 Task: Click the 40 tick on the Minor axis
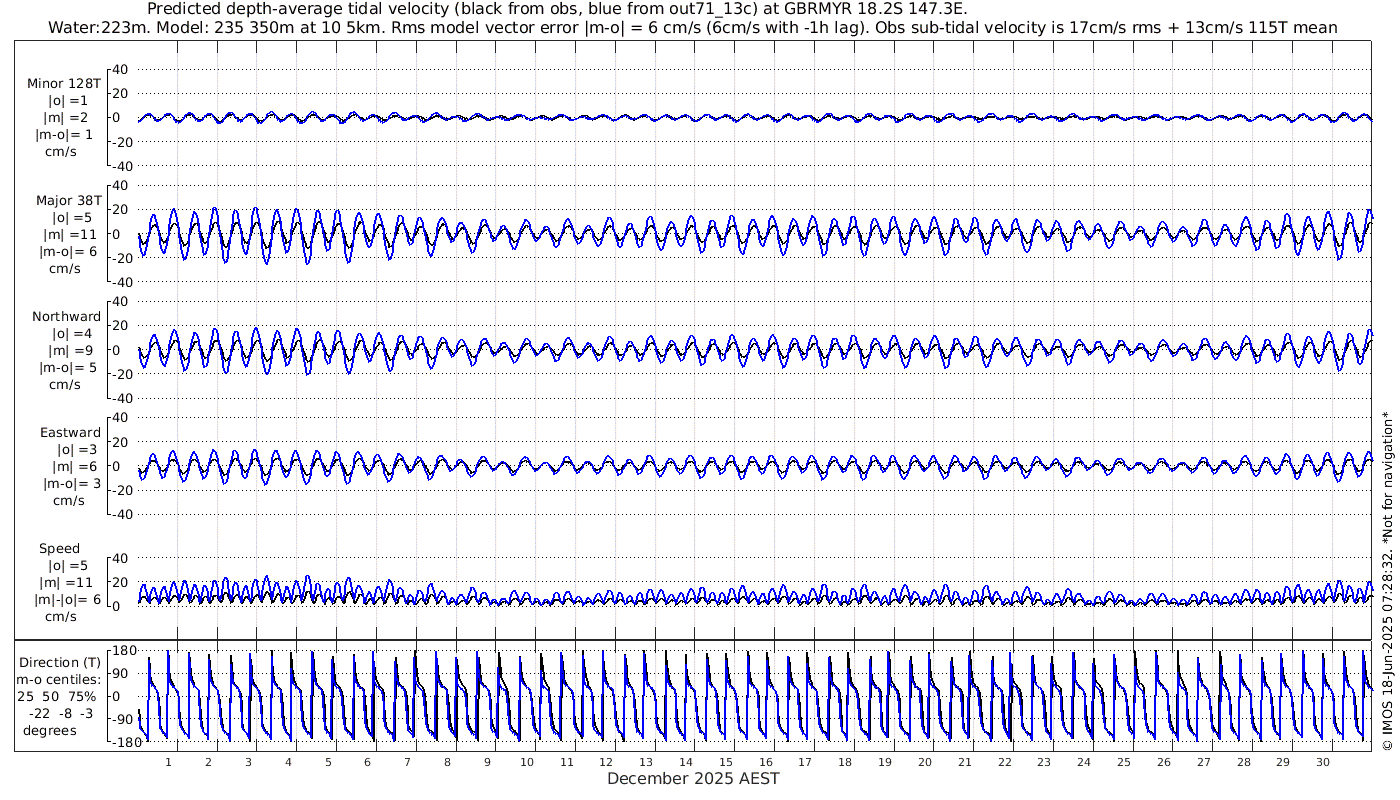pyautogui.click(x=120, y=69)
